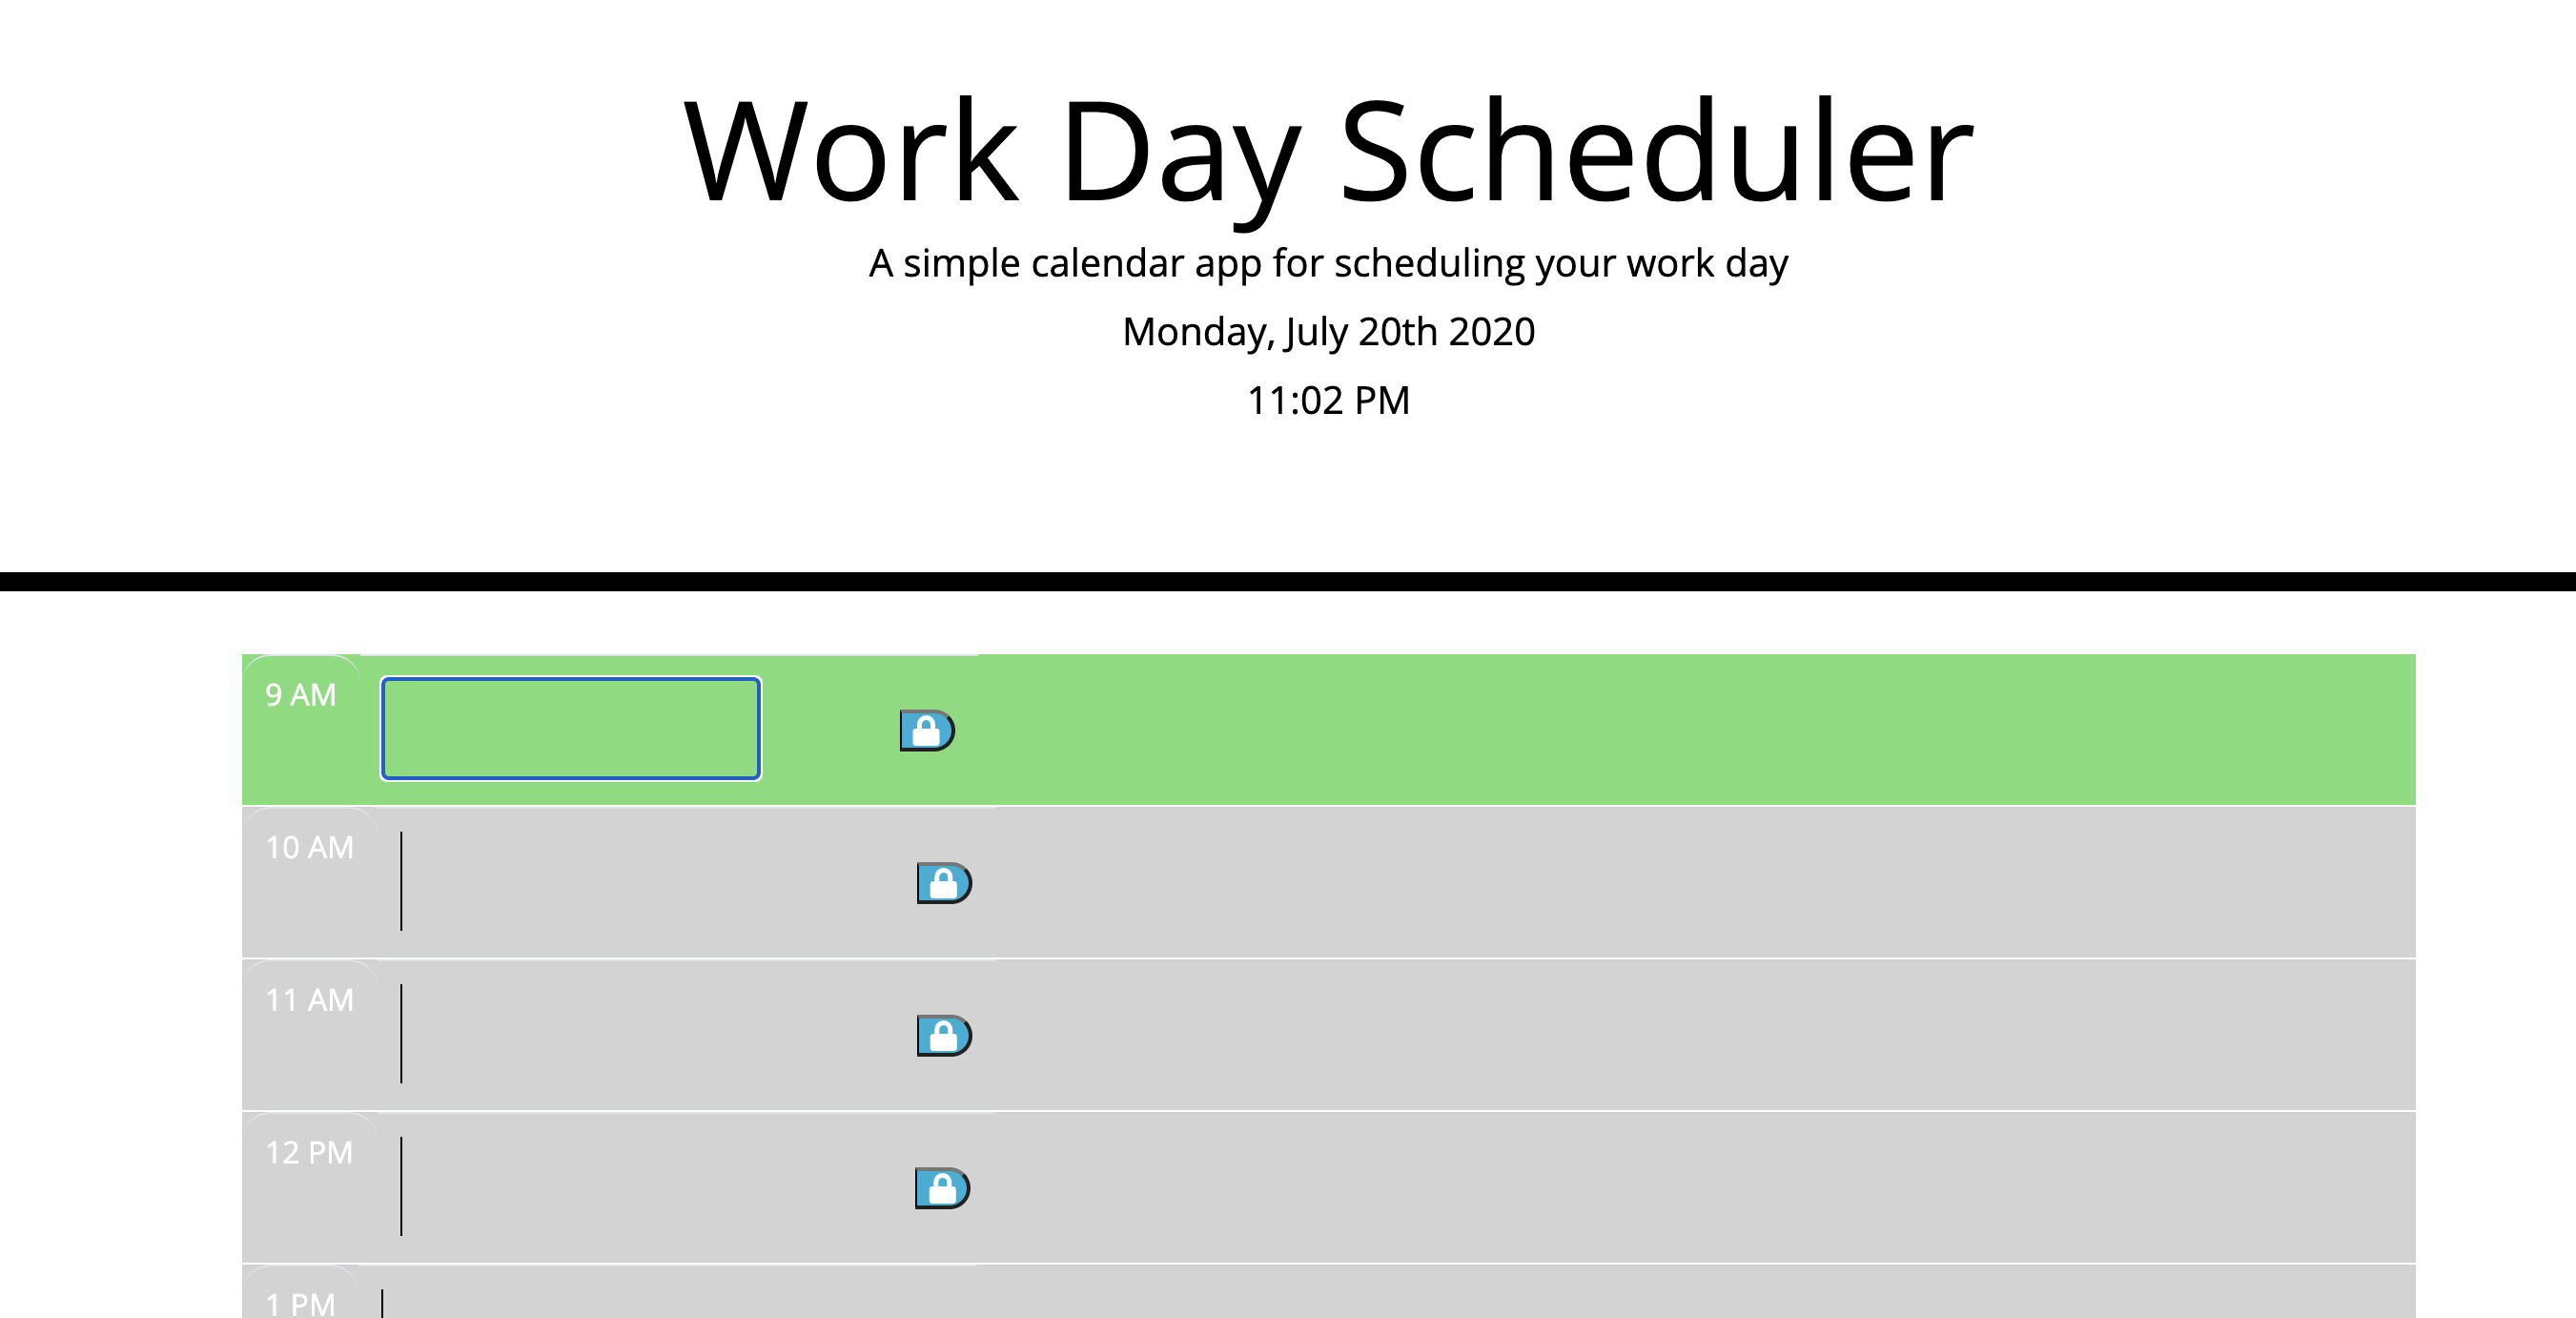Click the 11 AM hour label

pos(309,1000)
